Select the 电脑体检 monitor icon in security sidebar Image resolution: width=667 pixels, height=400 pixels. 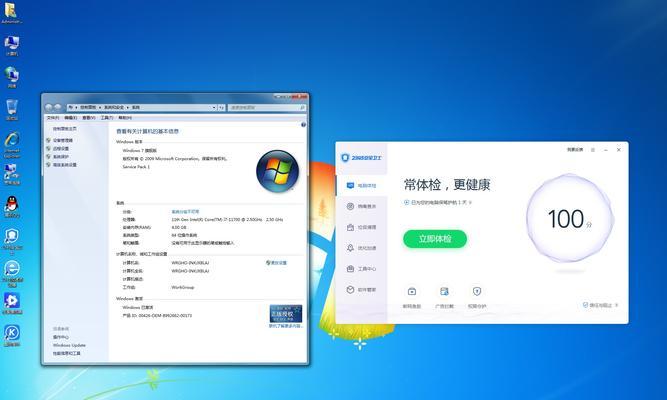click(350, 186)
